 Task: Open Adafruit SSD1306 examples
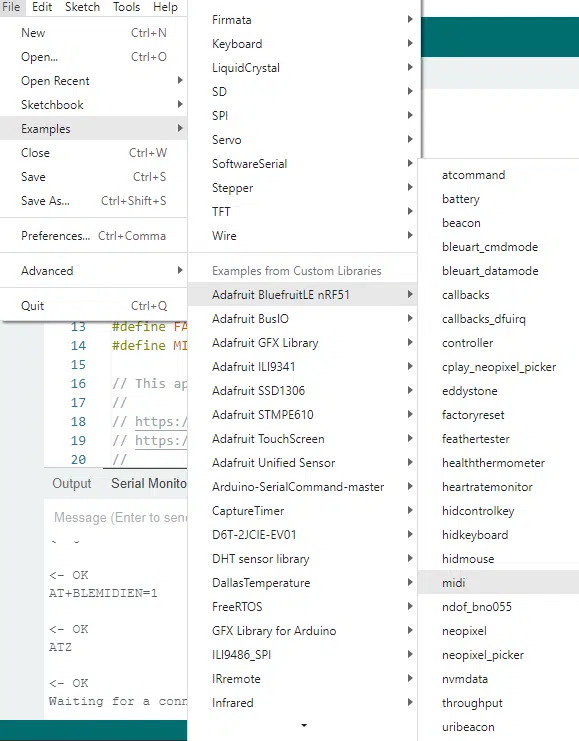302,391
